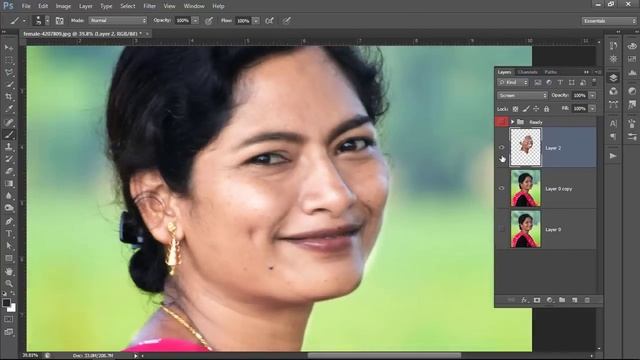Hide Layer 0 copy using eye icon
640x360 pixels.
[502, 188]
